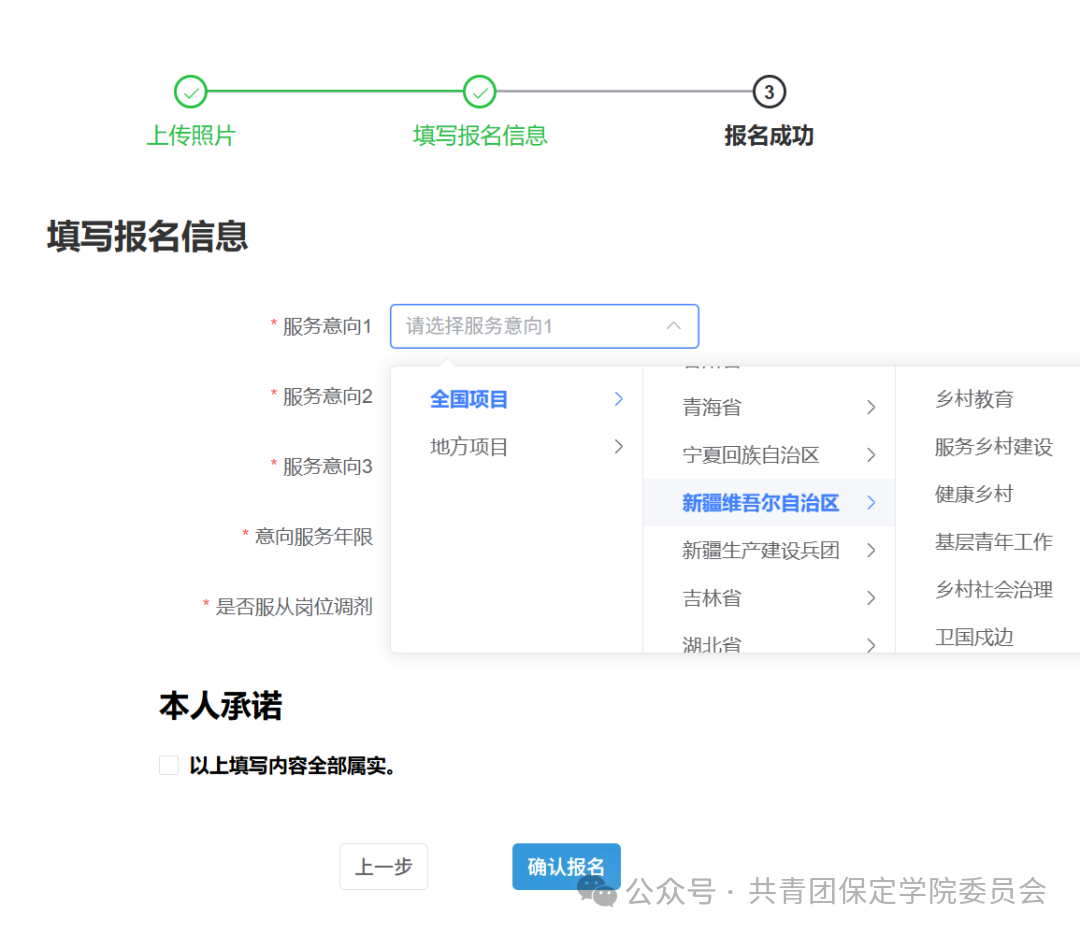
Task: Click the 上一步 button
Action: pyautogui.click(x=384, y=867)
